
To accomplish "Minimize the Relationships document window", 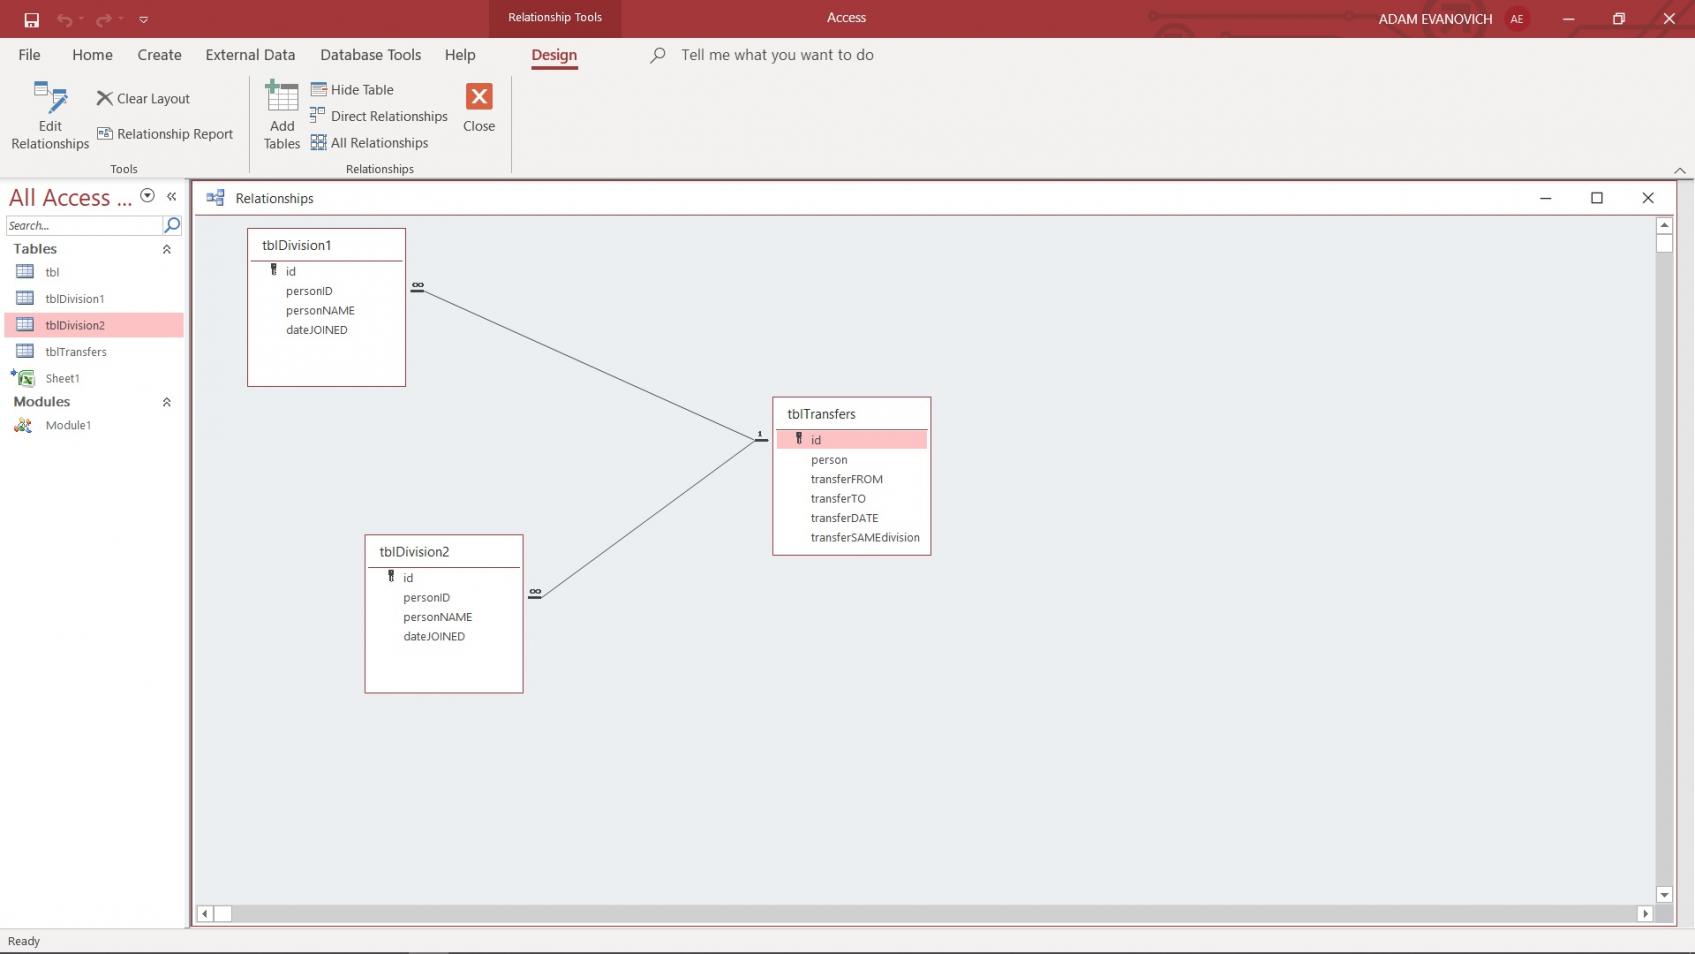I will pyautogui.click(x=1545, y=198).
